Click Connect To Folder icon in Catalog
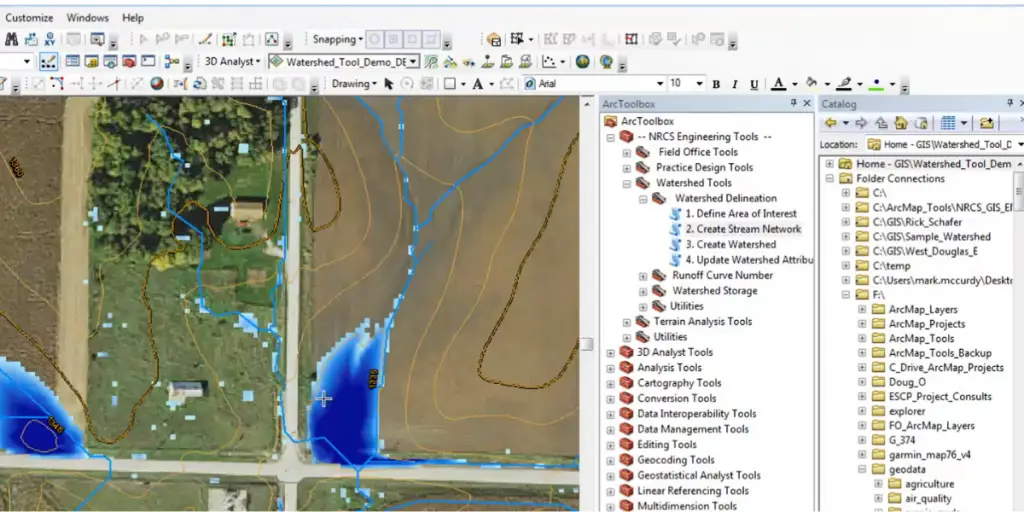Viewport: 1024px width, 512px height. pyautogui.click(x=986, y=123)
